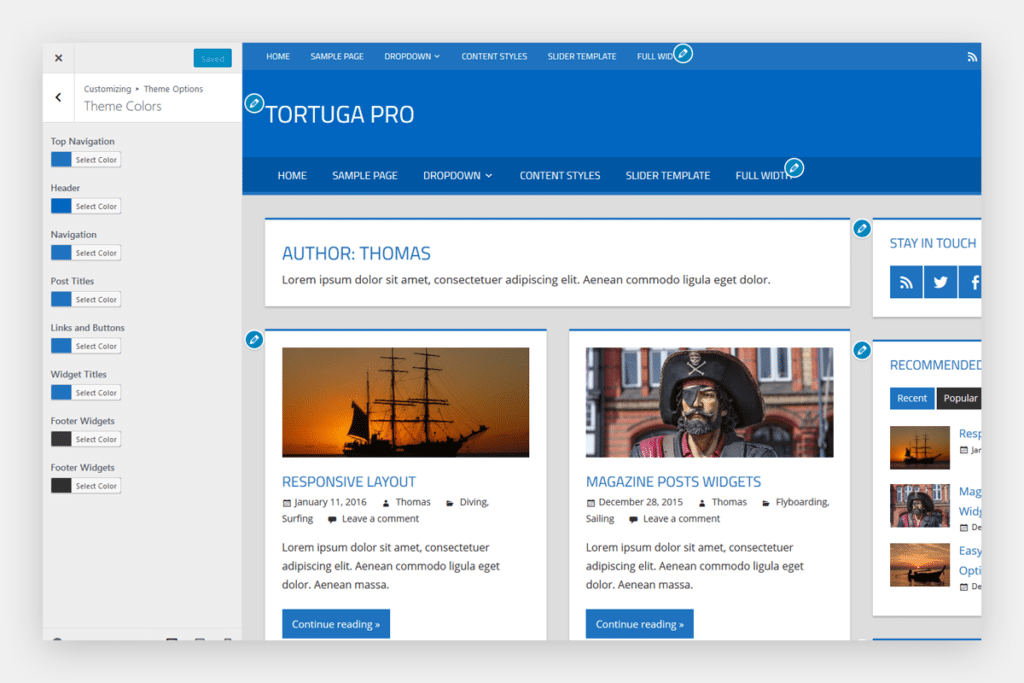
Task: Click Select Color for Post Titles
Action: pyautogui.click(x=96, y=299)
